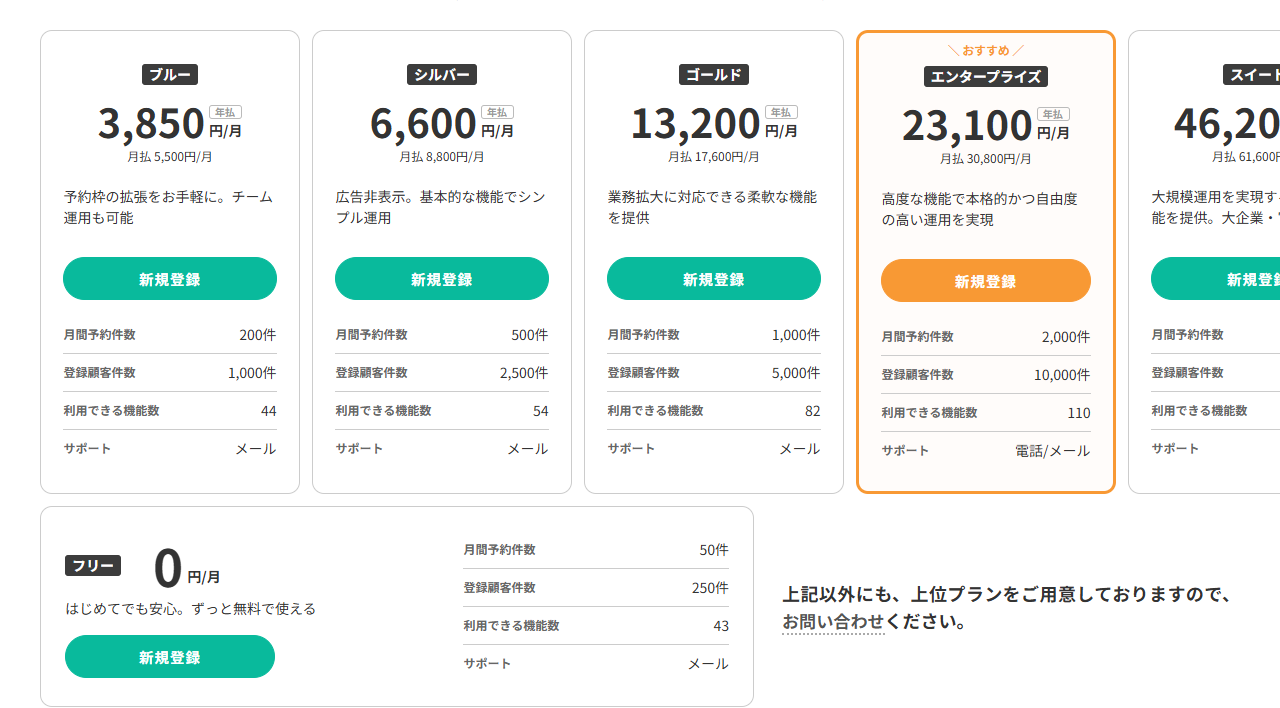Screen dimensions: 1280x708
Task: Click 新規登録 button in ゴールド plan
Action: (714, 279)
